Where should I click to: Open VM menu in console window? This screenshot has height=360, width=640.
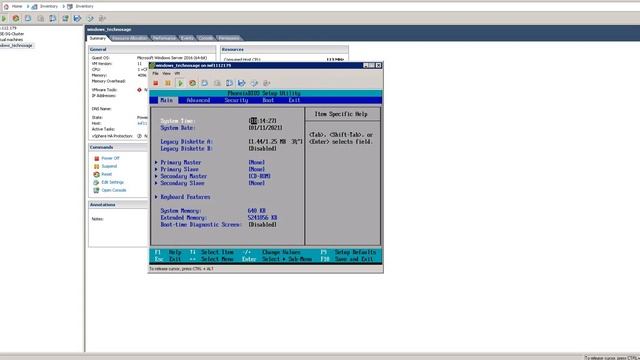[x=177, y=73]
